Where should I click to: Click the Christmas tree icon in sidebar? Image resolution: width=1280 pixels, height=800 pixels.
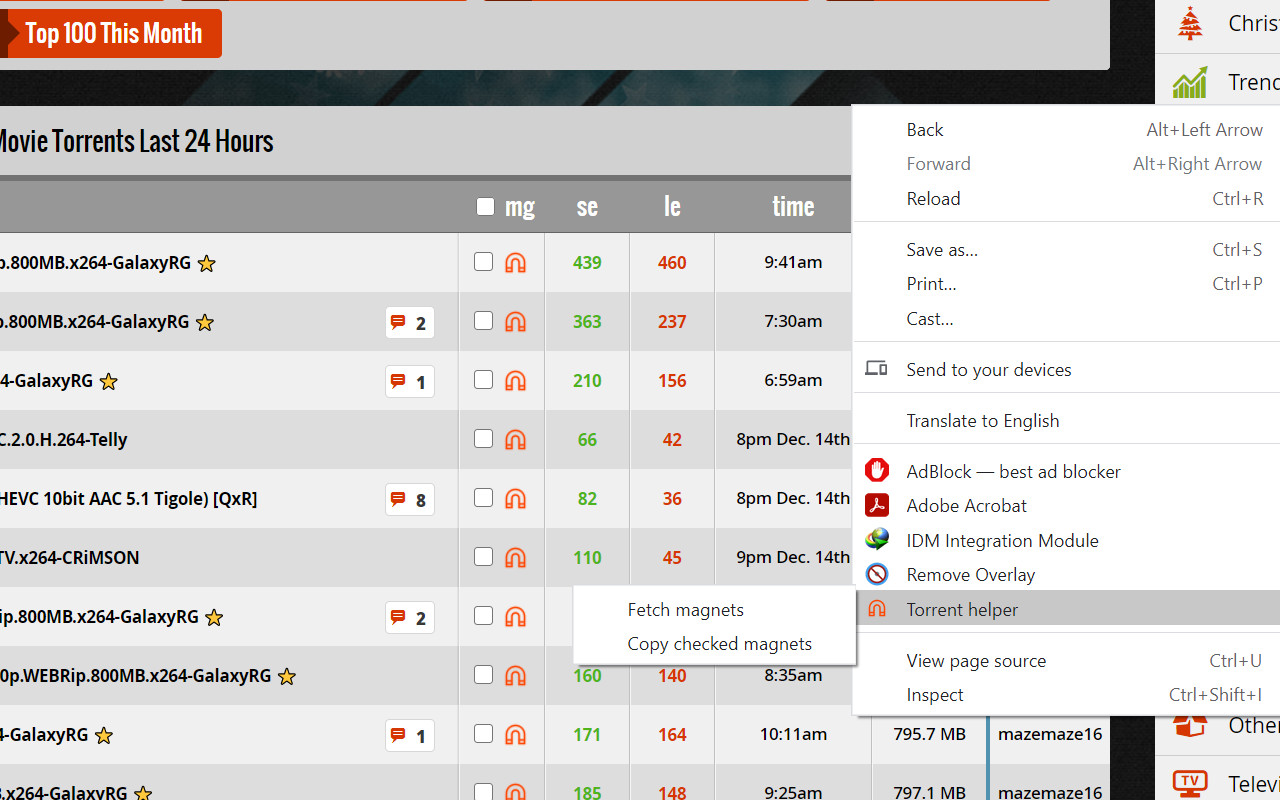pyautogui.click(x=1190, y=23)
